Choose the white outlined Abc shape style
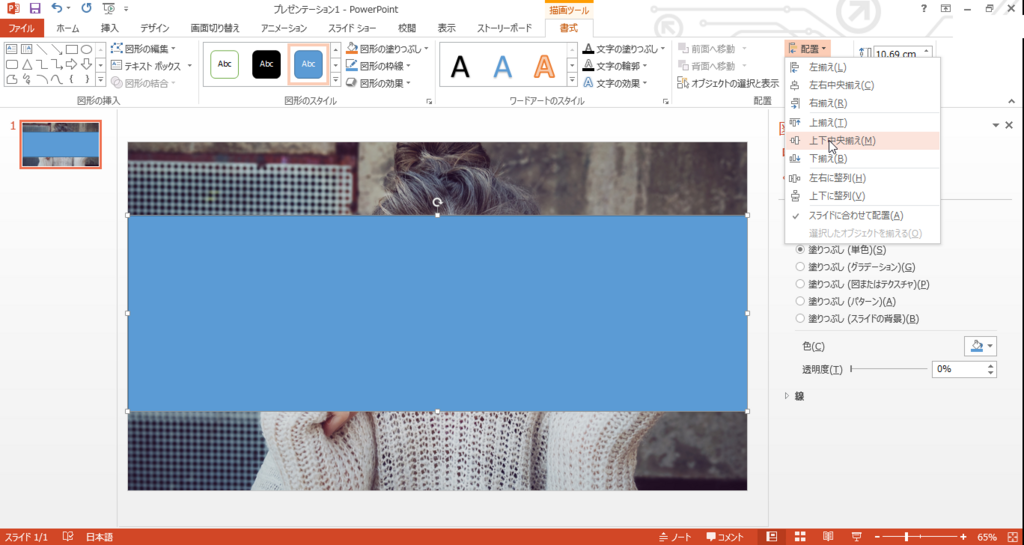 [225, 64]
